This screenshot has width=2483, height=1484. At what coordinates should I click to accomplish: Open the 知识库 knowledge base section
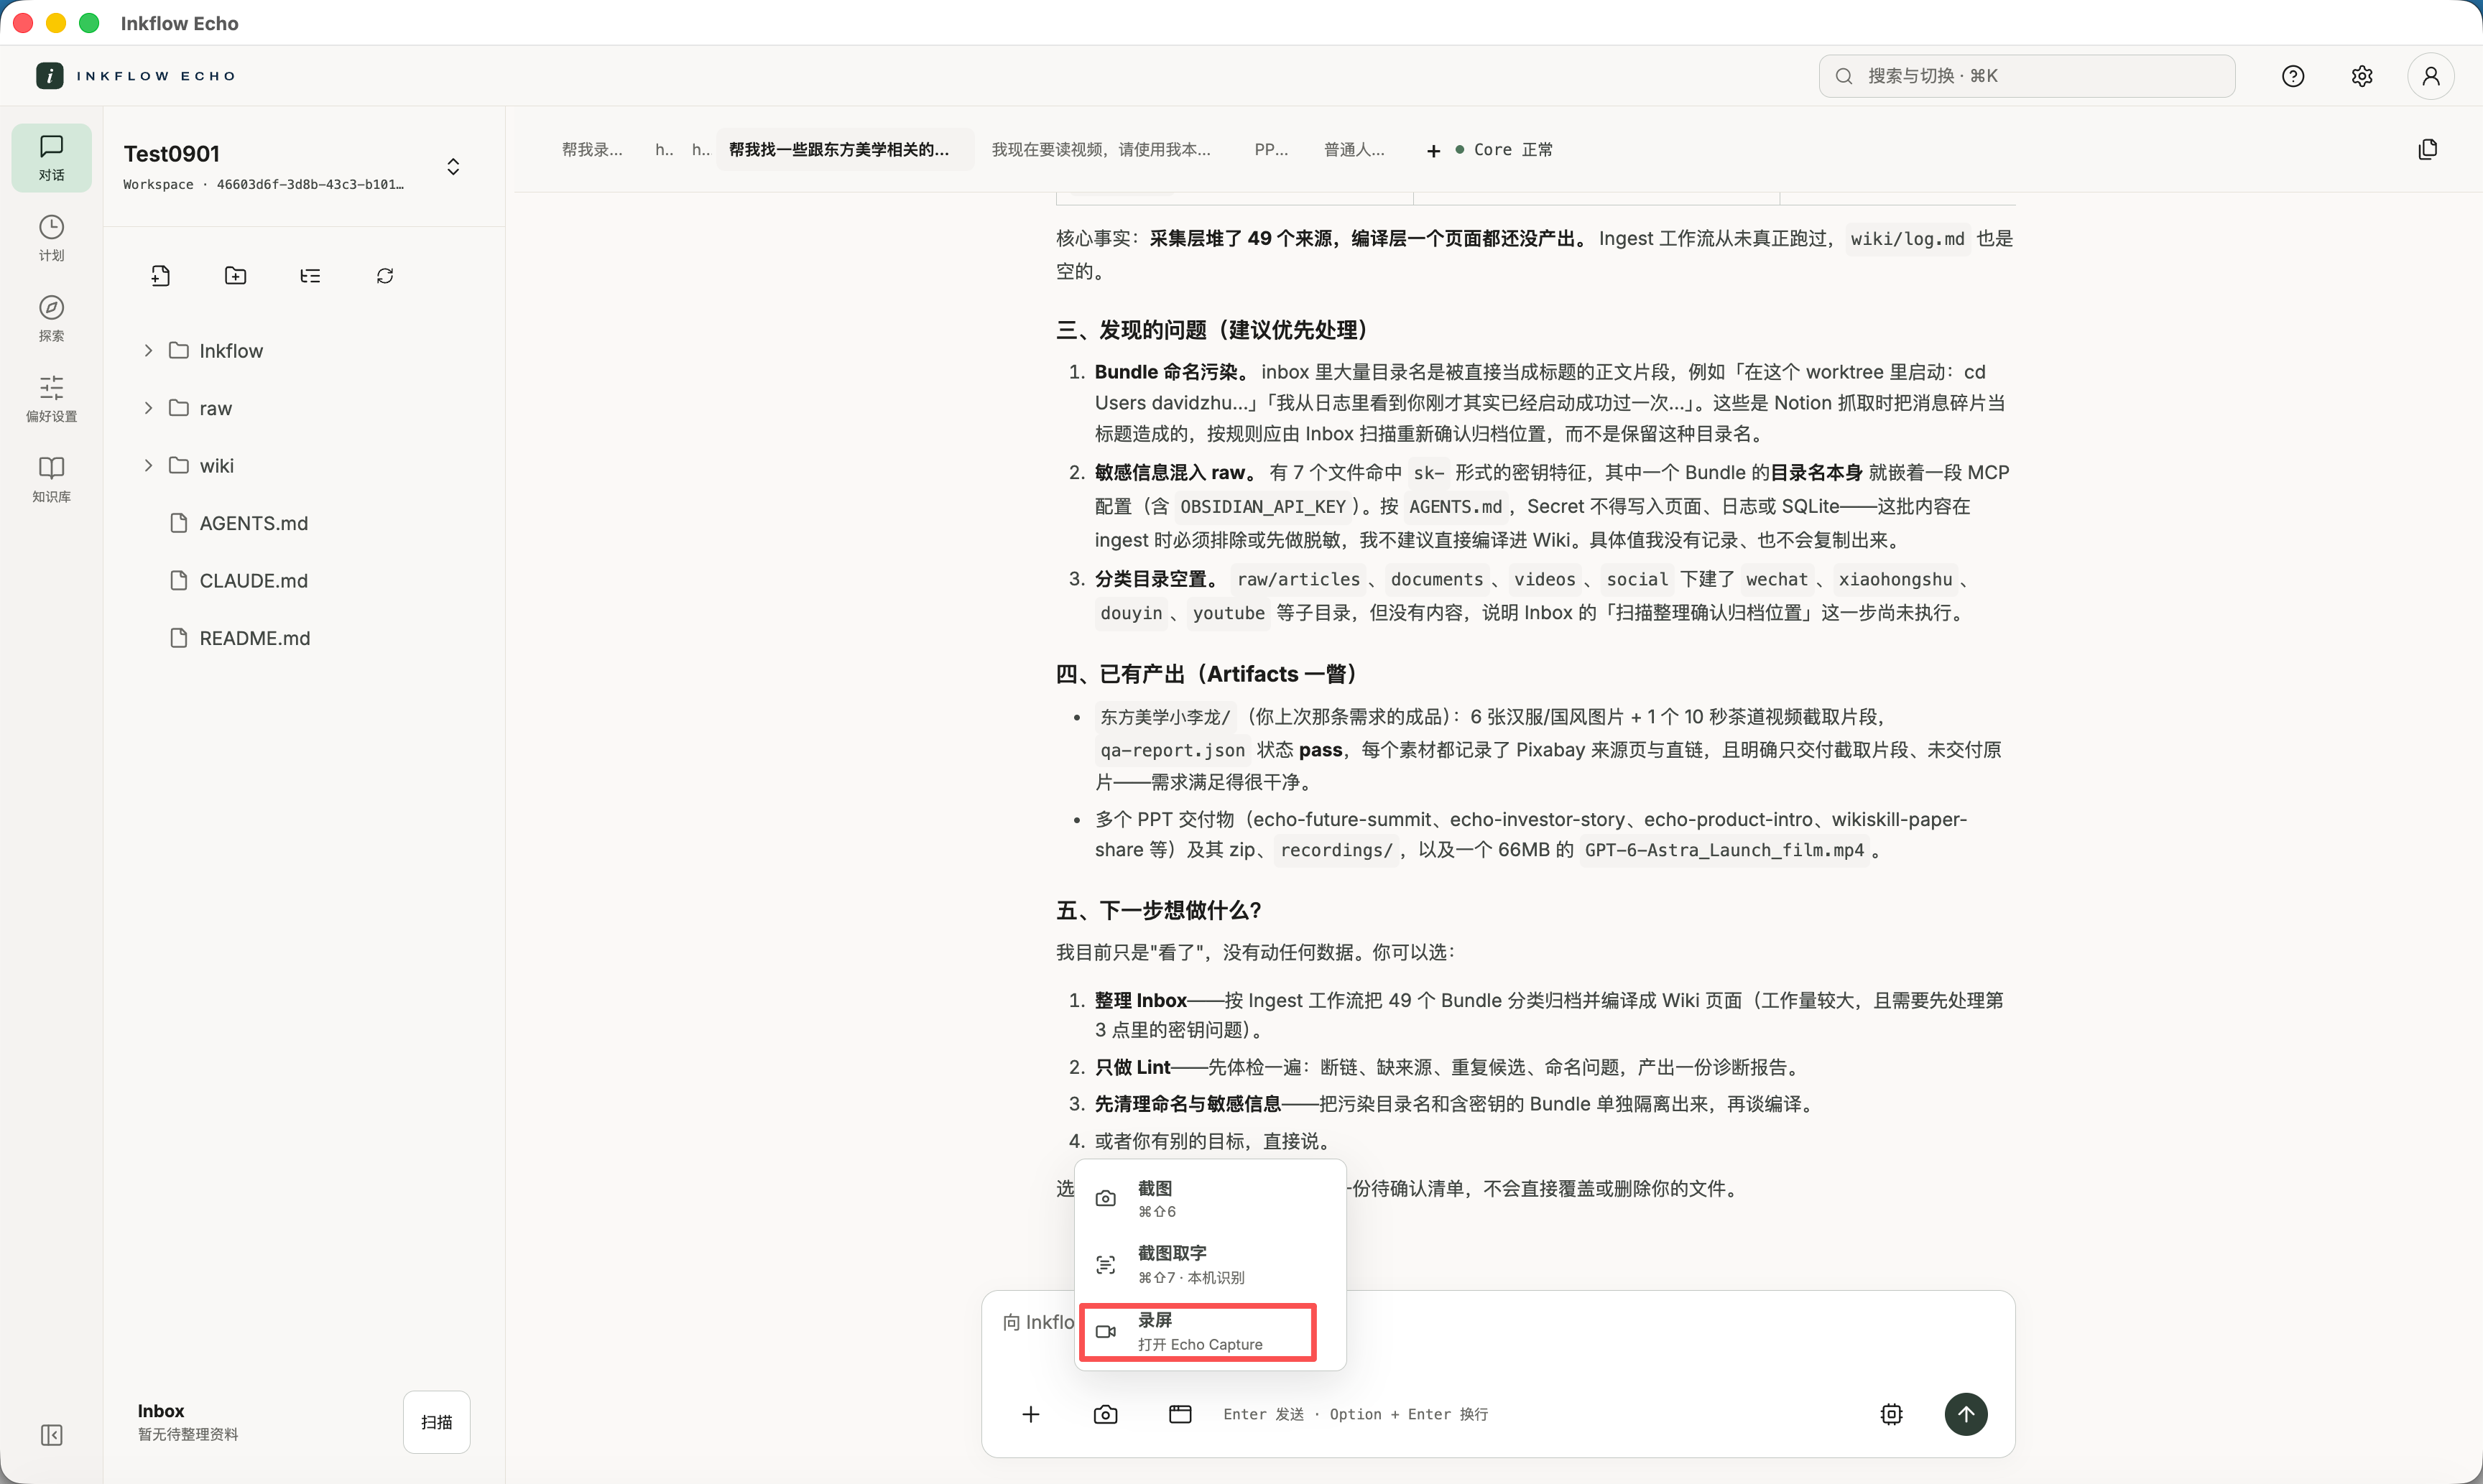coord(51,479)
